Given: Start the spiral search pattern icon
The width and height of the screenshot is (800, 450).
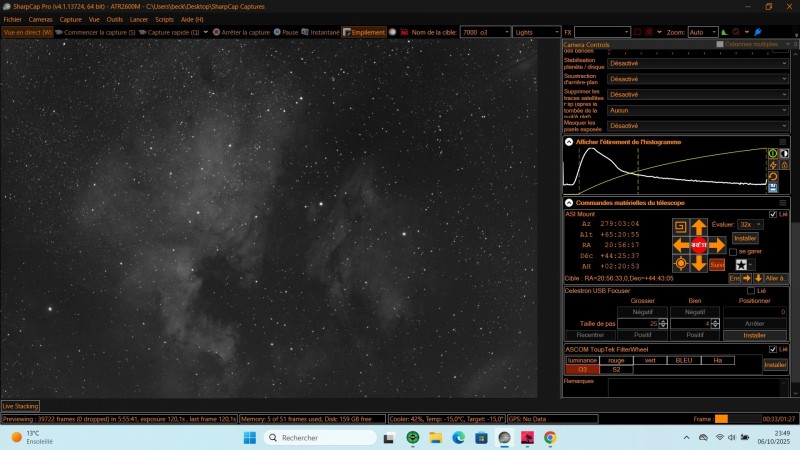Looking at the screenshot, I should 680,227.
